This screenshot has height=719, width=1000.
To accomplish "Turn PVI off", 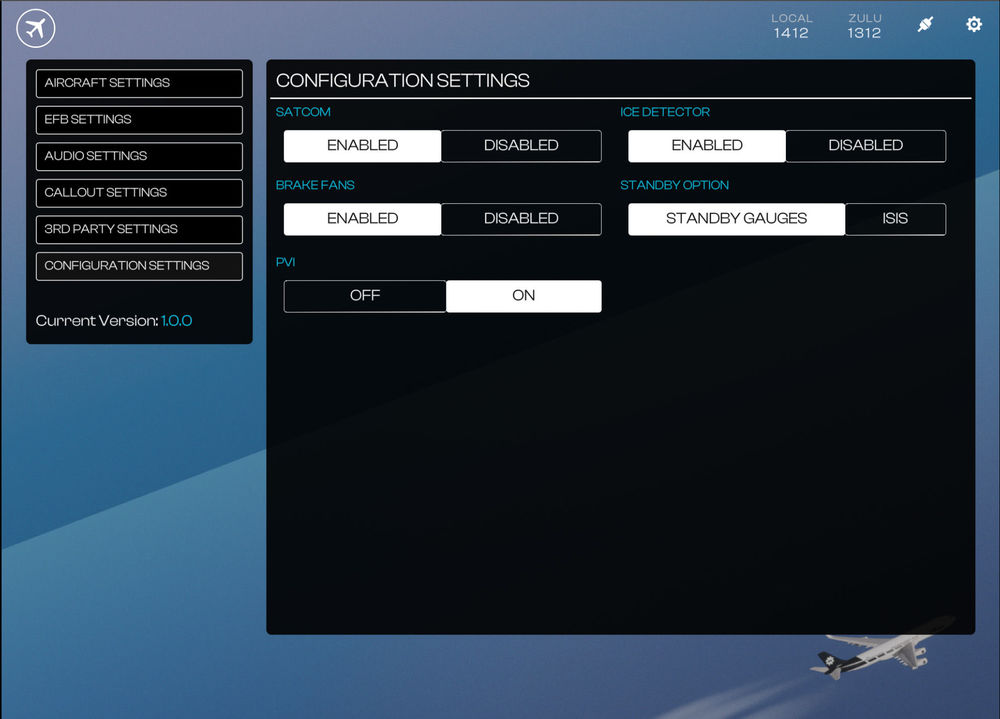I will [x=365, y=296].
